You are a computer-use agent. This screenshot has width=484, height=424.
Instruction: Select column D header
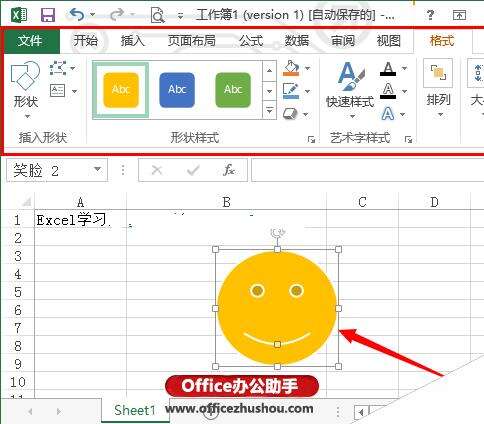coord(434,202)
